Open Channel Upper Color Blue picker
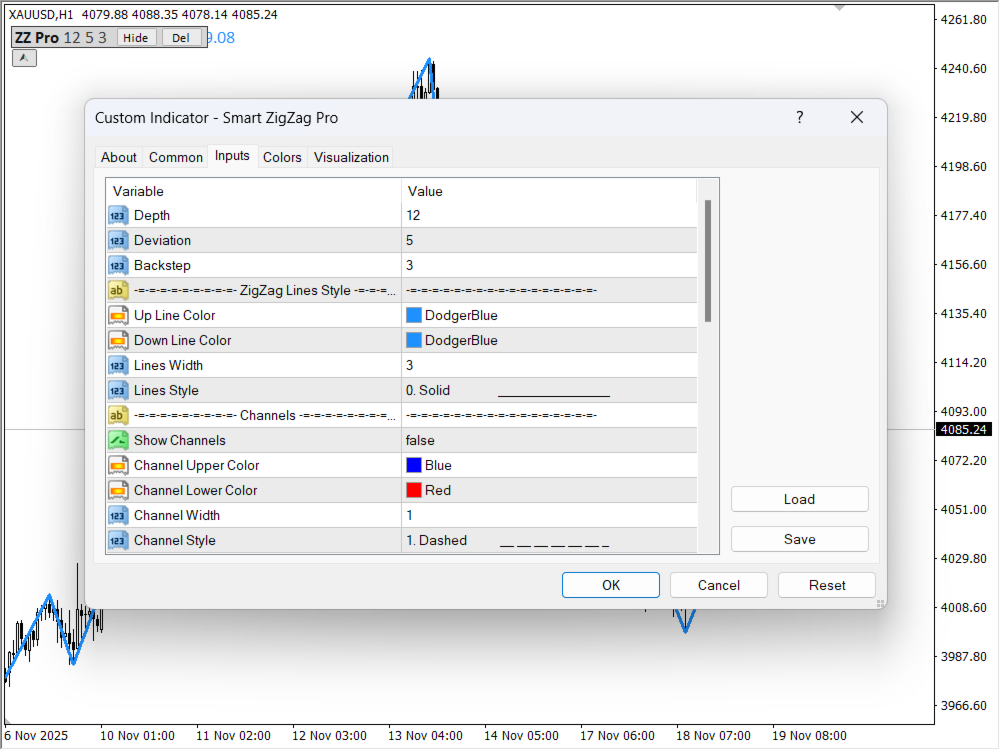Viewport: 1000px width, 750px height. tap(549, 466)
